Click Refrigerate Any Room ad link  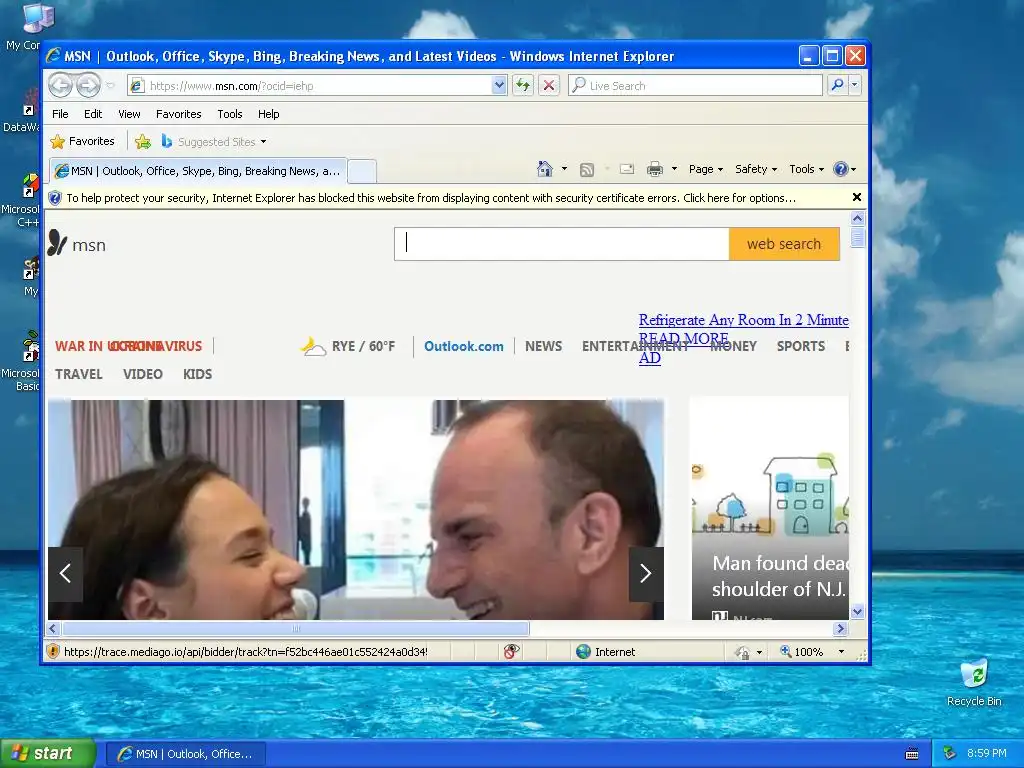coord(743,320)
